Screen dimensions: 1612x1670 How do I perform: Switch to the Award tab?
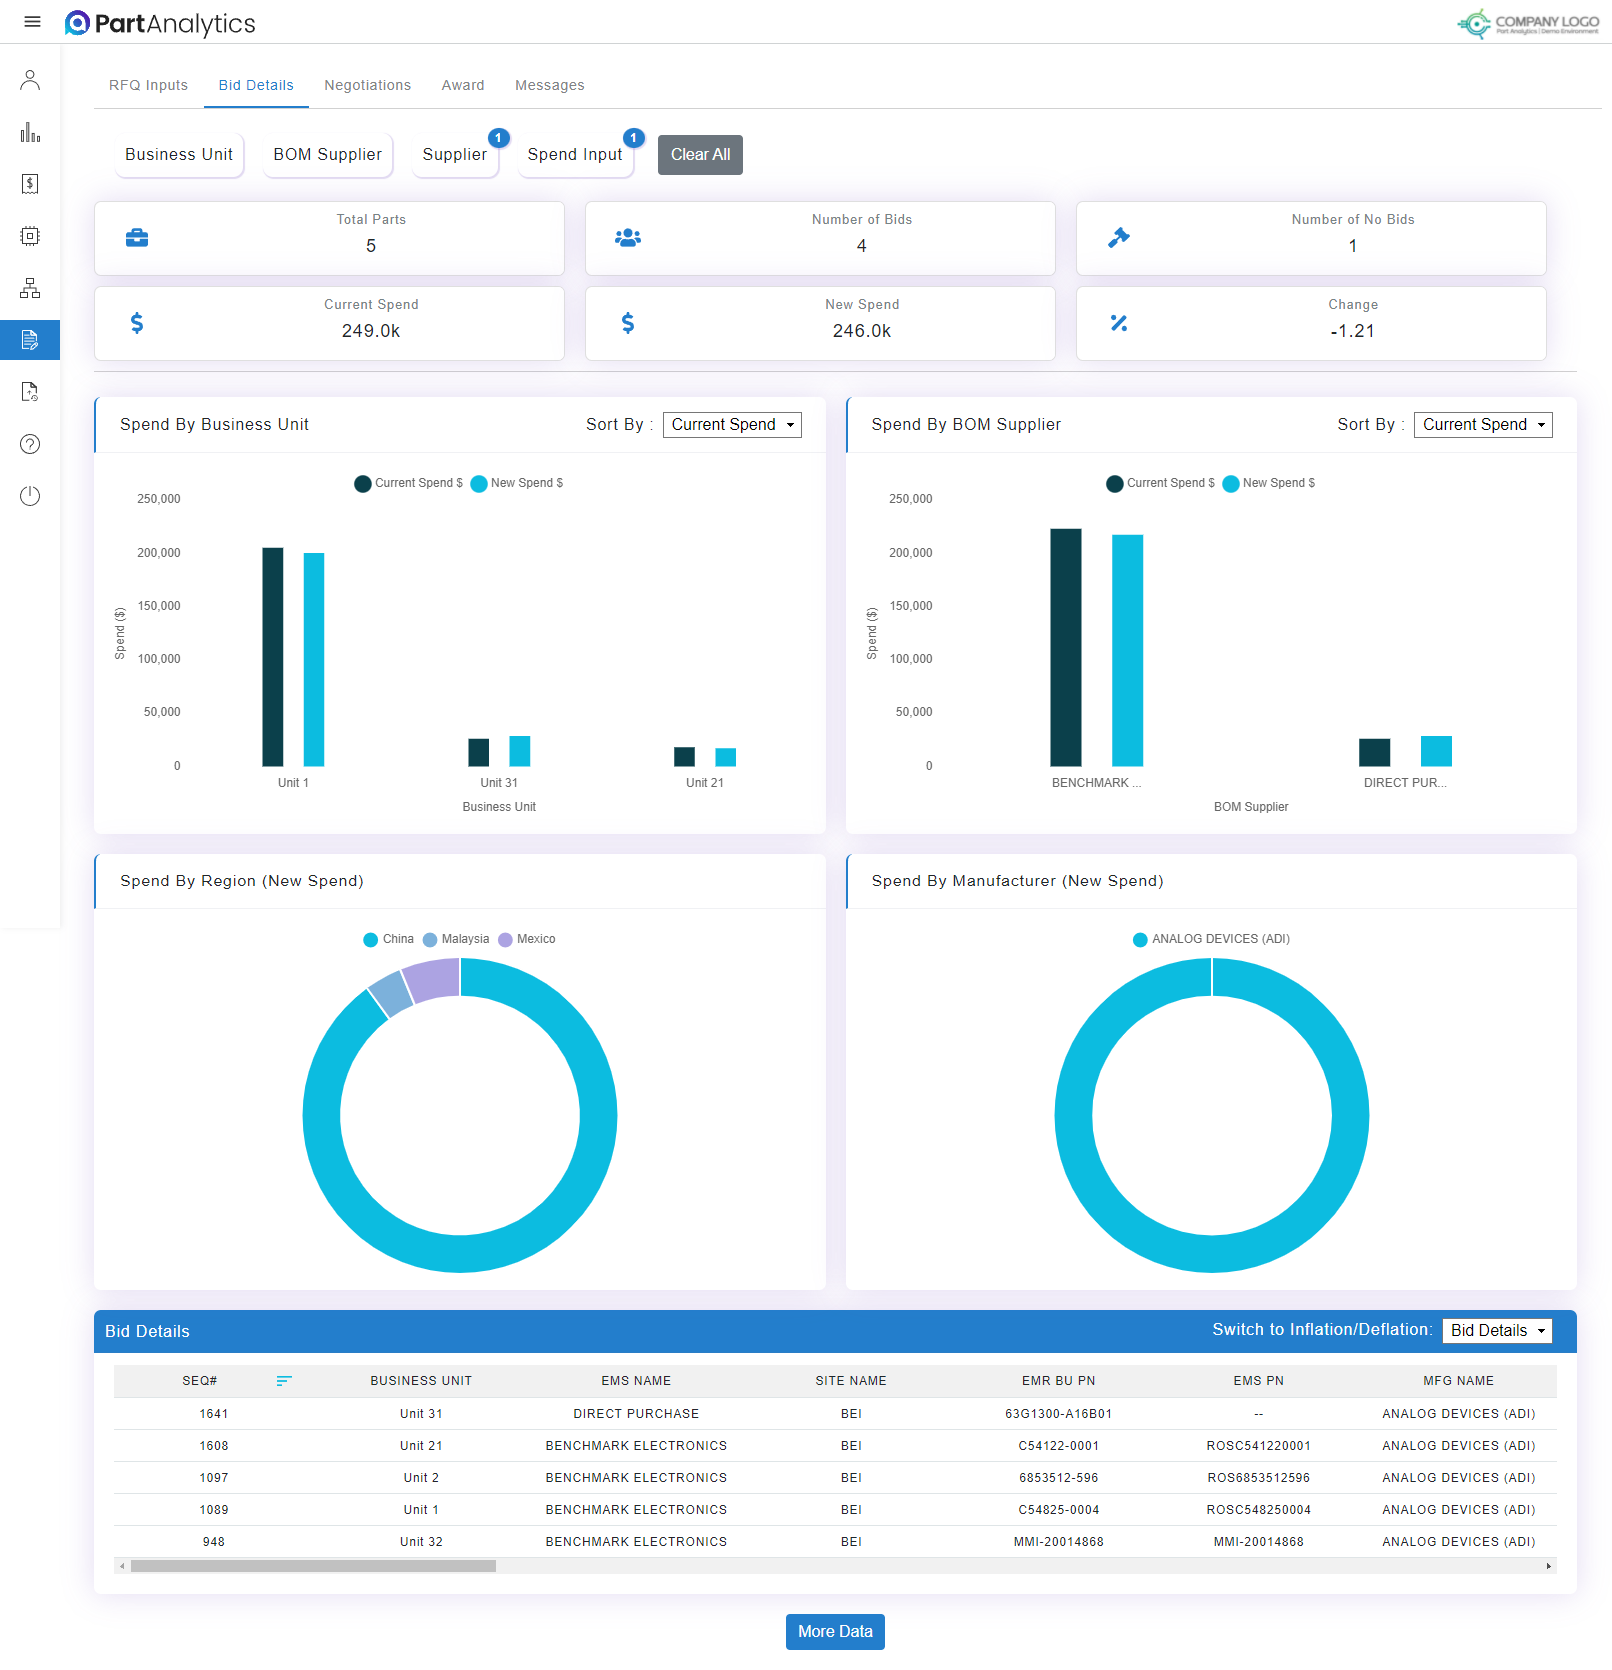tap(463, 85)
